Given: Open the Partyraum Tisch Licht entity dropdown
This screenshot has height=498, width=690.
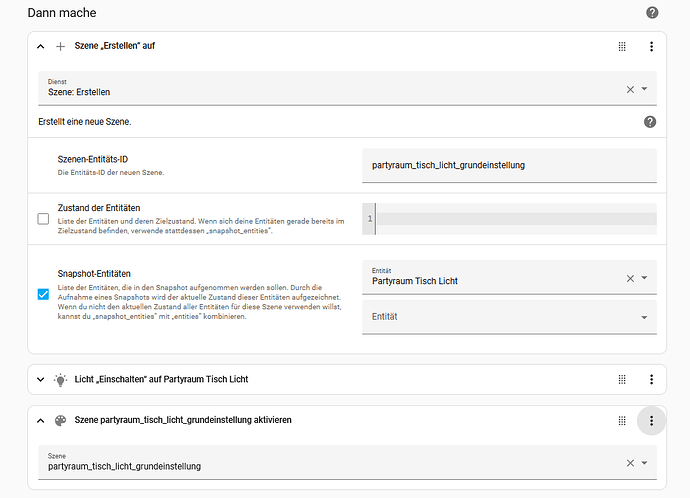Looking at the screenshot, I should (644, 278).
